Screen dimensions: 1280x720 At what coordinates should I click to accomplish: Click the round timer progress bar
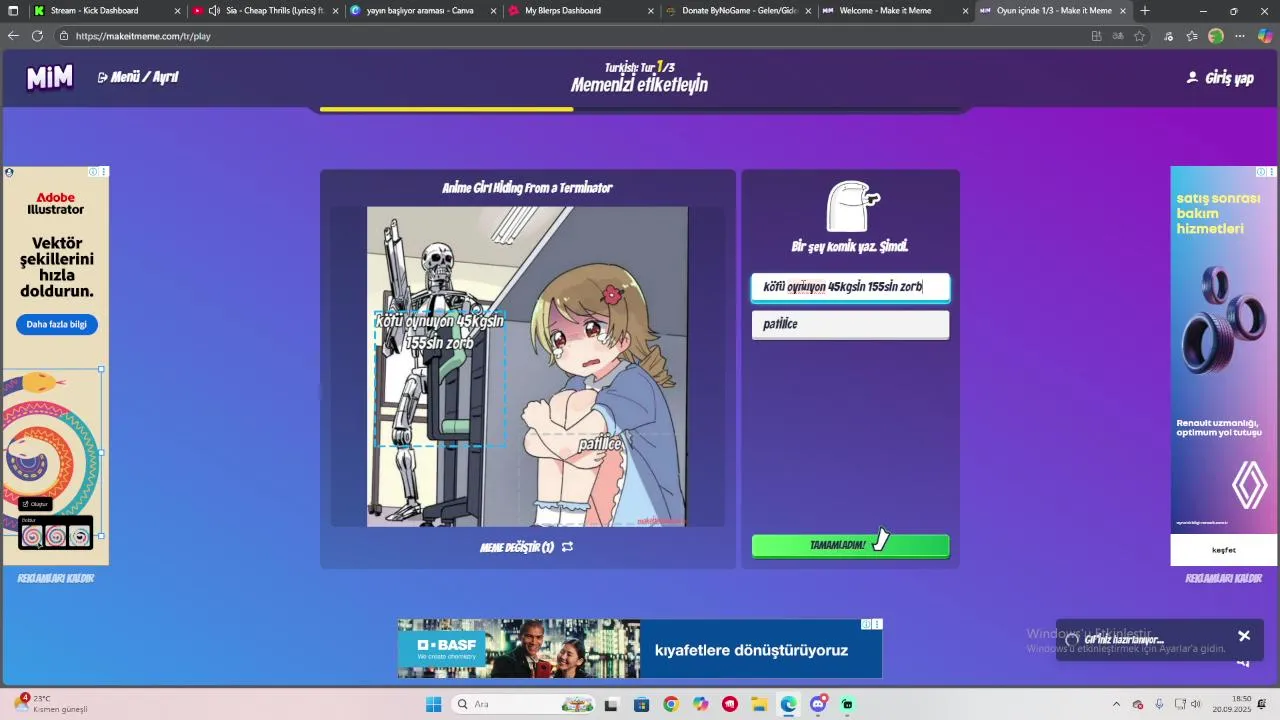tap(640, 109)
